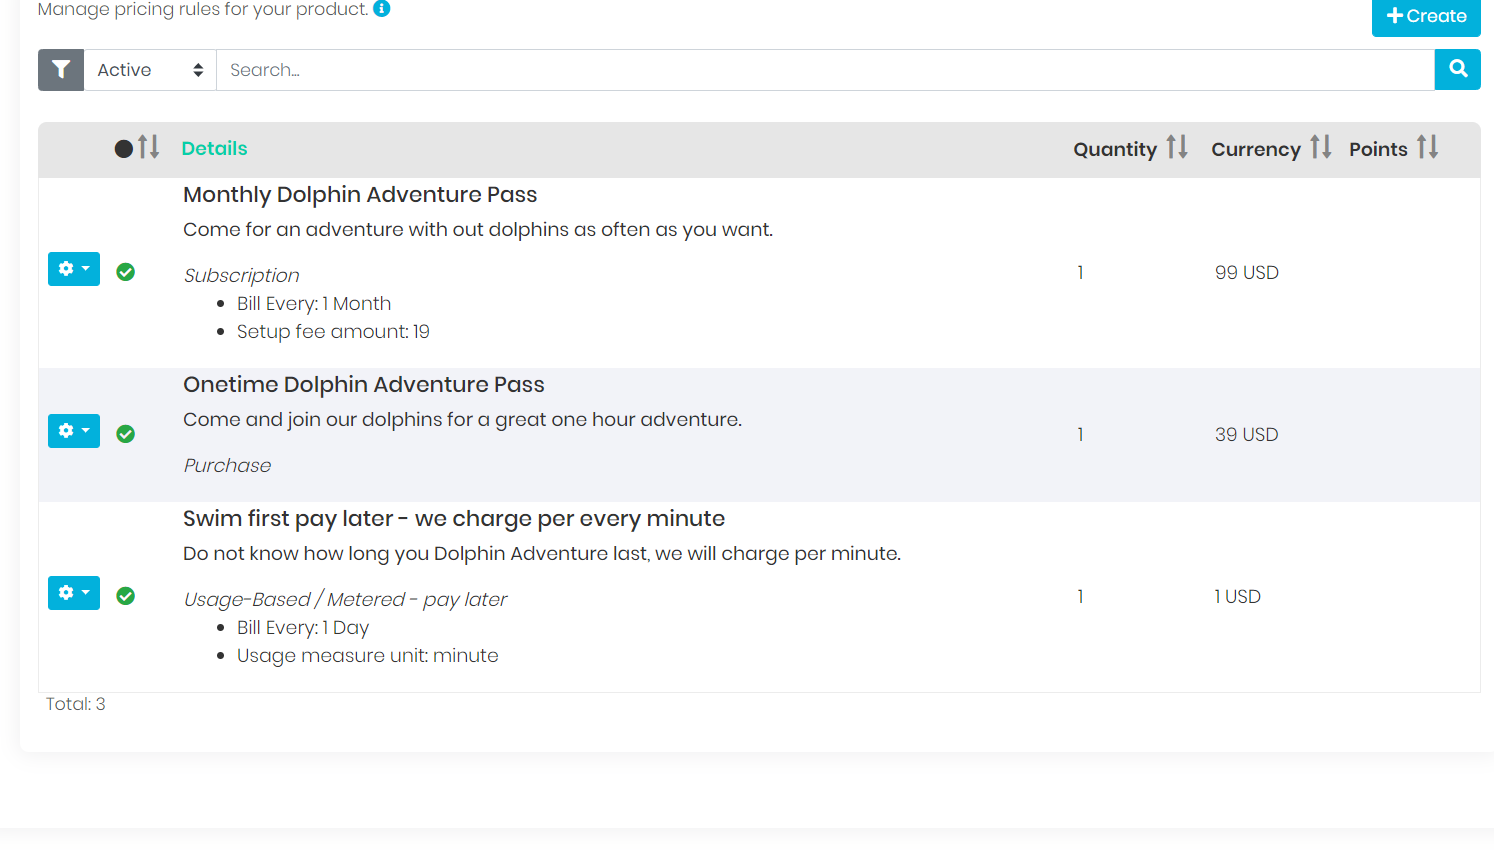This screenshot has width=1495, height=854.
Task: Sort the table by Points
Action: 1427,148
